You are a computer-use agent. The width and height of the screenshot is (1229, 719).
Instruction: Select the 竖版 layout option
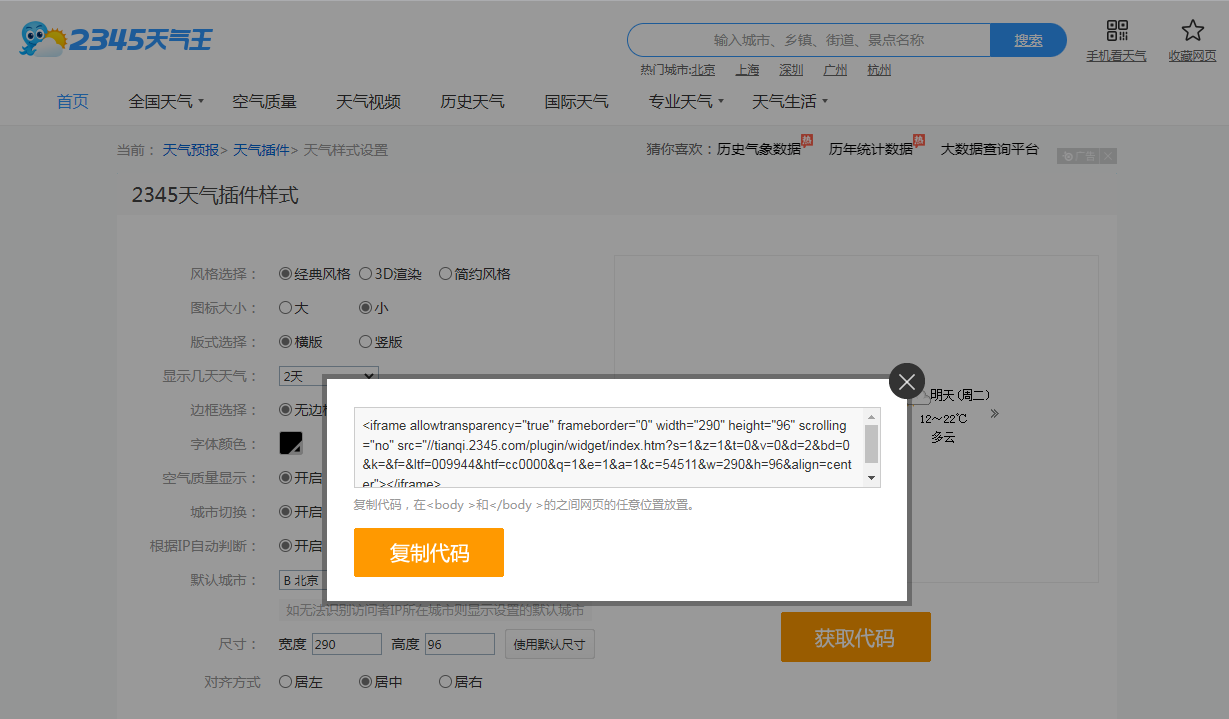click(x=365, y=342)
